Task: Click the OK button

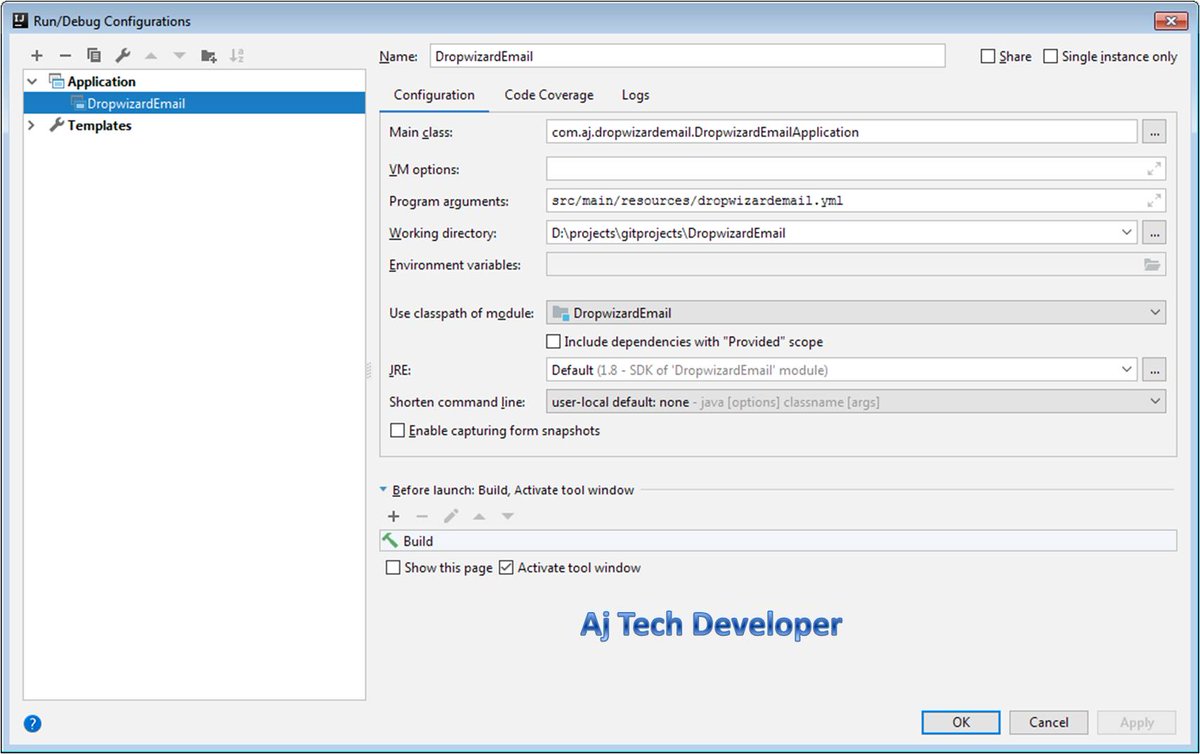Action: [960, 722]
